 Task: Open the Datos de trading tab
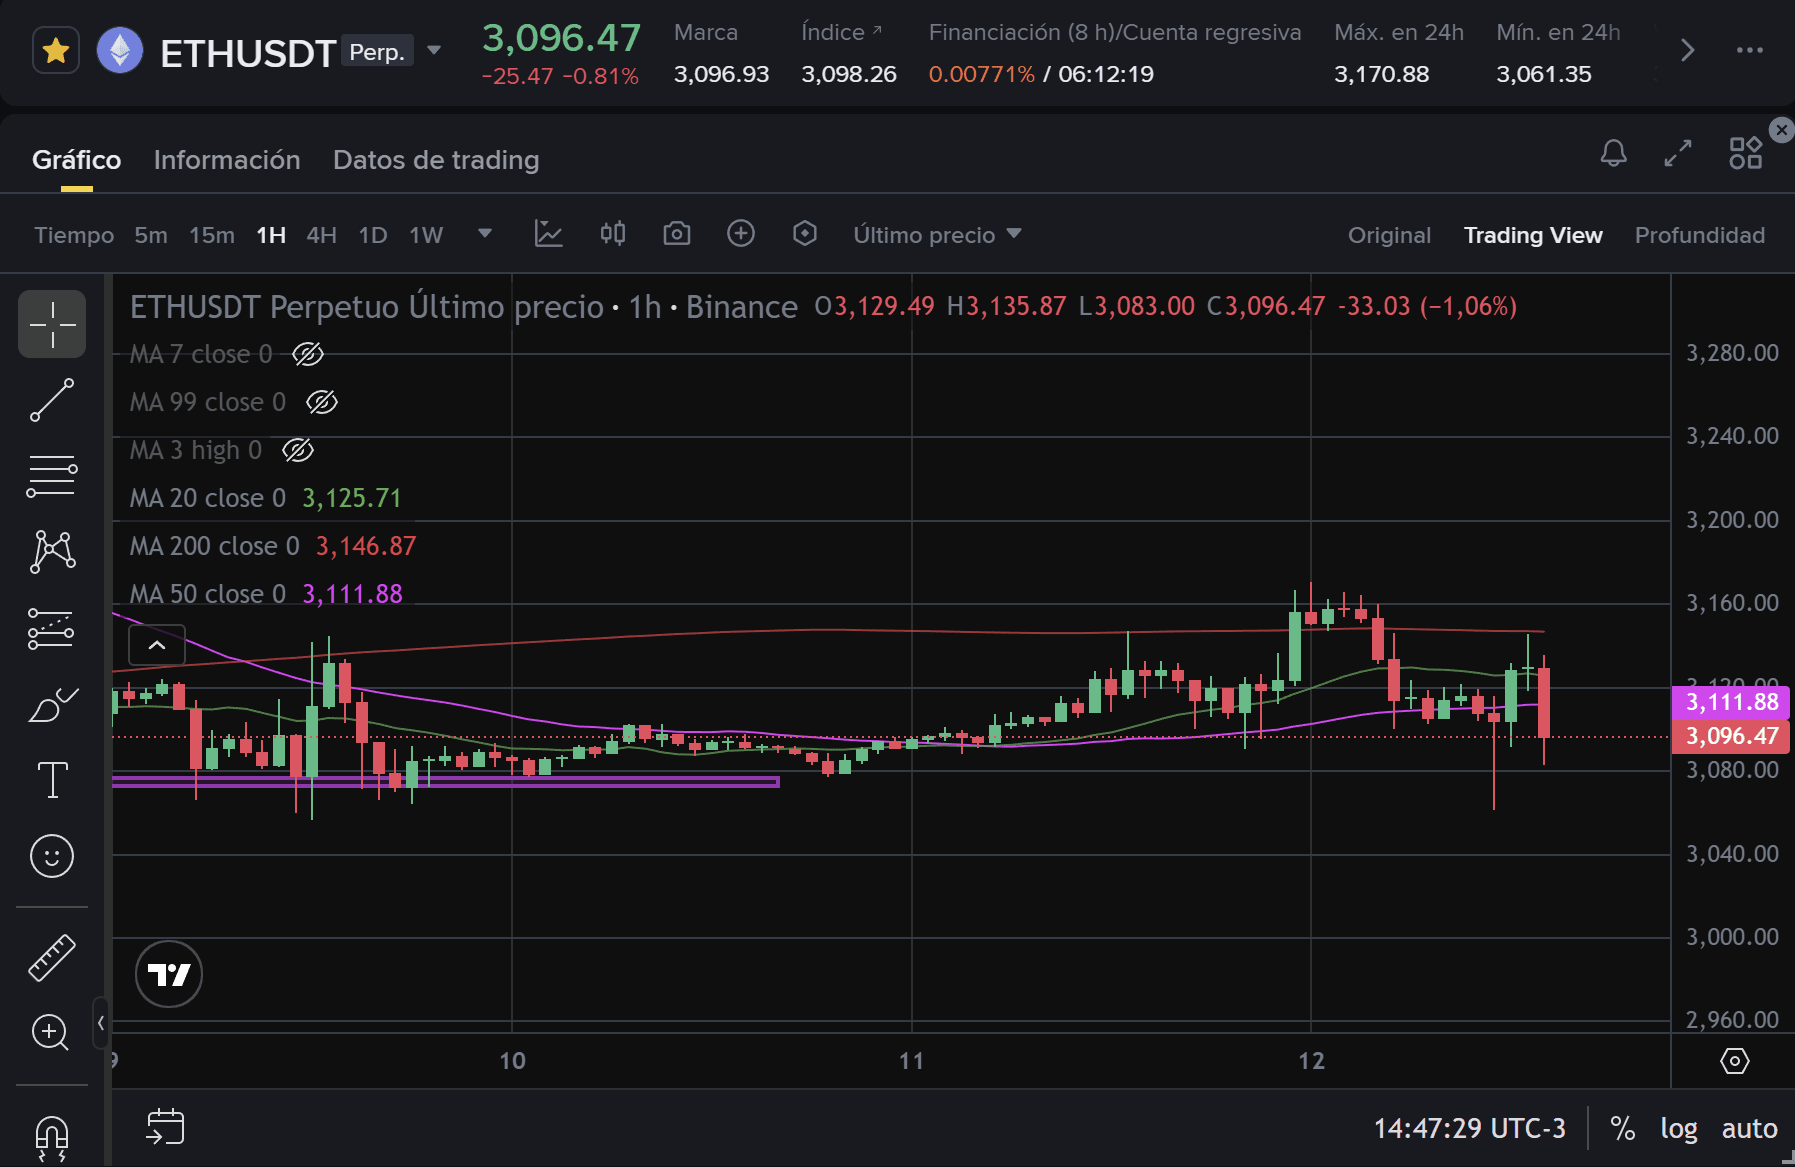pyautogui.click(x=436, y=160)
